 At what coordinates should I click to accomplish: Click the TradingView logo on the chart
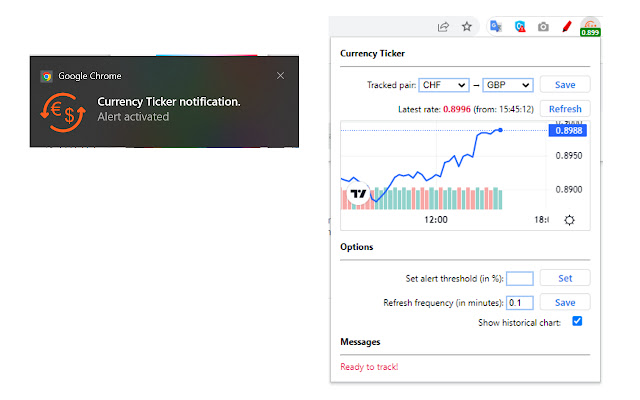358,193
